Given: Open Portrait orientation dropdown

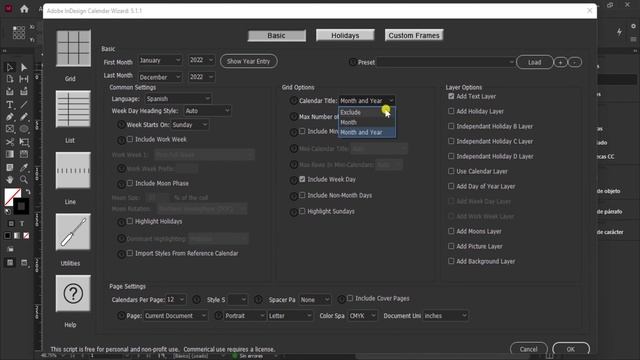Looking at the screenshot, I should click(245, 316).
